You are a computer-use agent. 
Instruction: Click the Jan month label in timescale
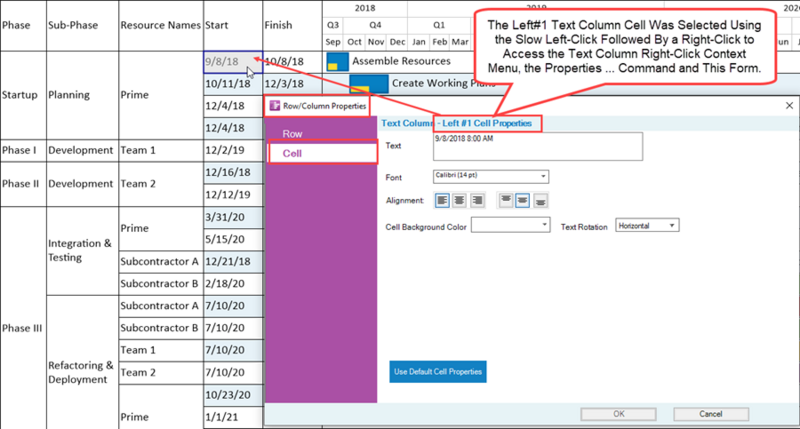(x=418, y=42)
